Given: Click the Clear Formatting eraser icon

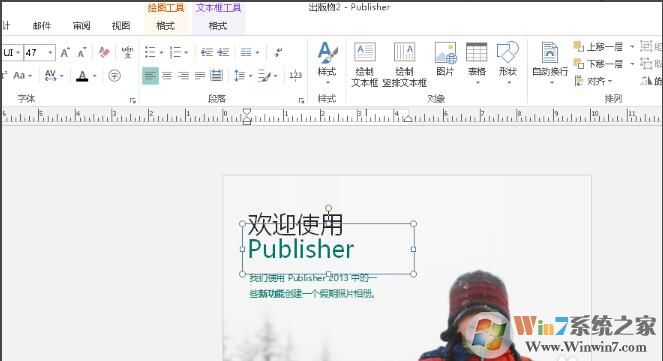Looking at the screenshot, I should pyautogui.click(x=104, y=52).
